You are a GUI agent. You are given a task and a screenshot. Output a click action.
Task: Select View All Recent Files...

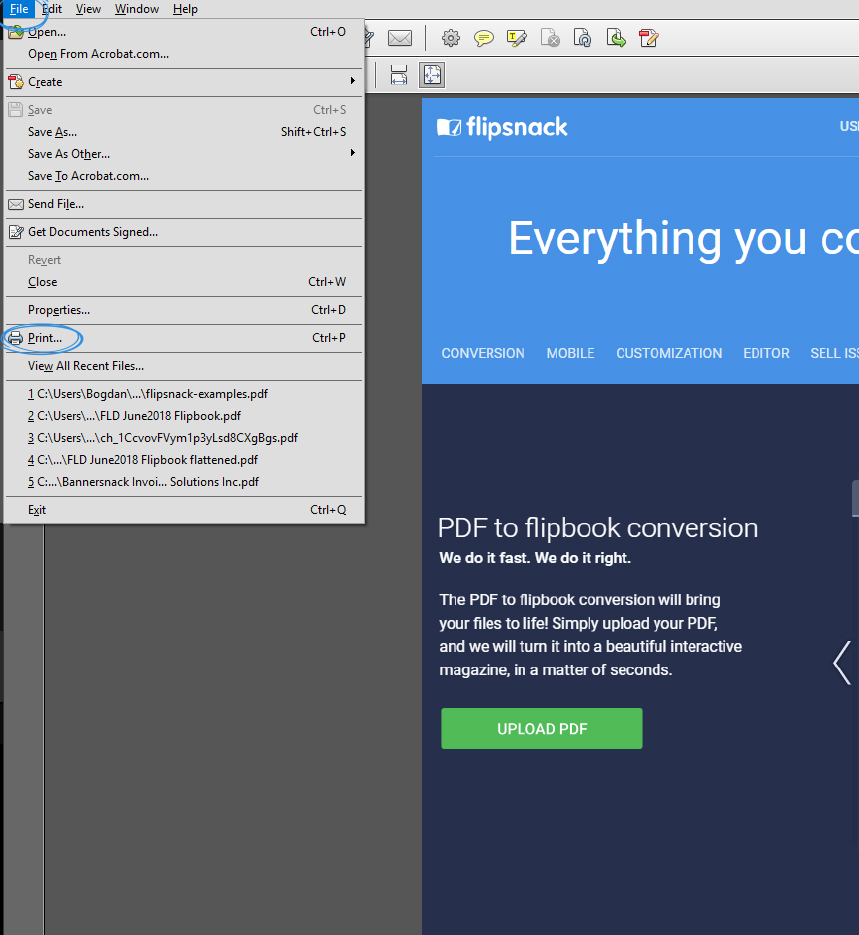click(x=184, y=366)
